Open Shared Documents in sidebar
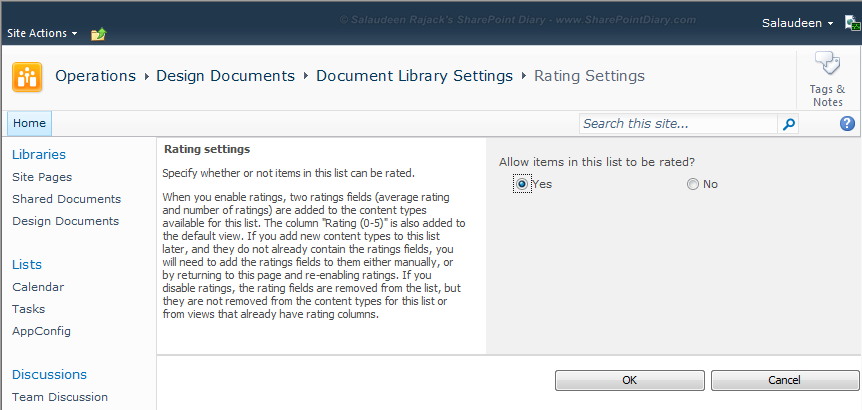This screenshot has height=410, width=862. pyautogui.click(x=67, y=199)
